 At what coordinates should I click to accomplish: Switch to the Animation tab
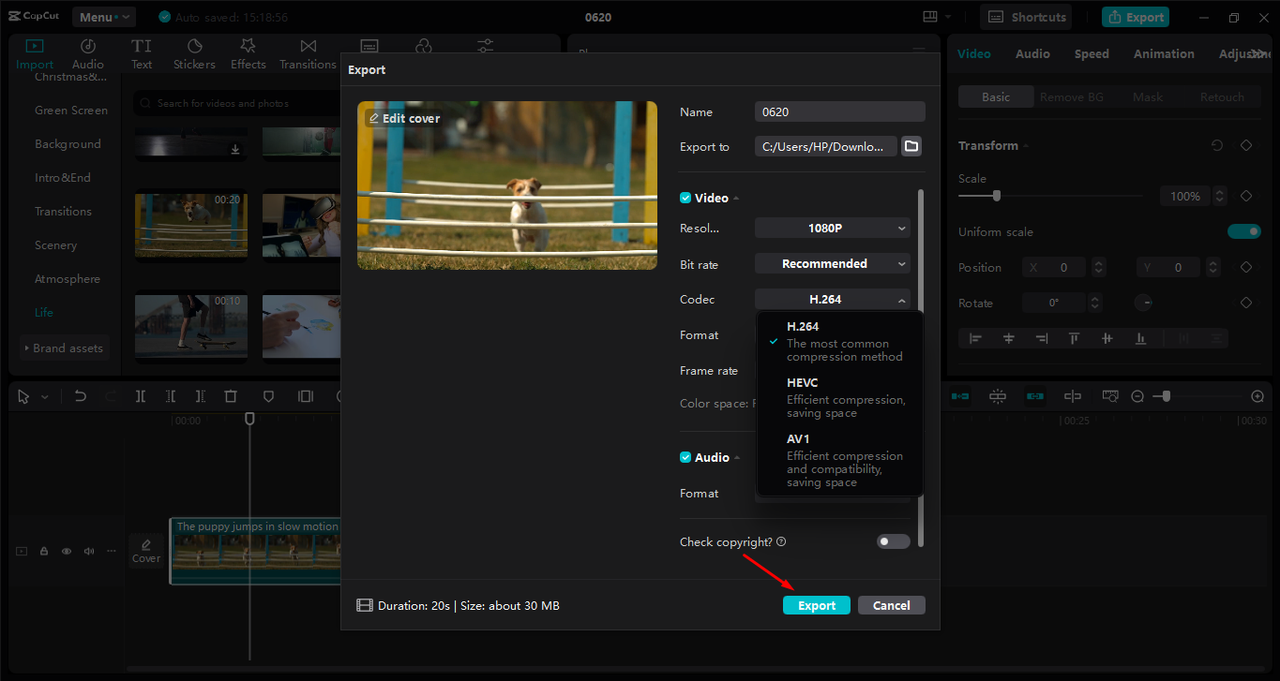[1163, 54]
